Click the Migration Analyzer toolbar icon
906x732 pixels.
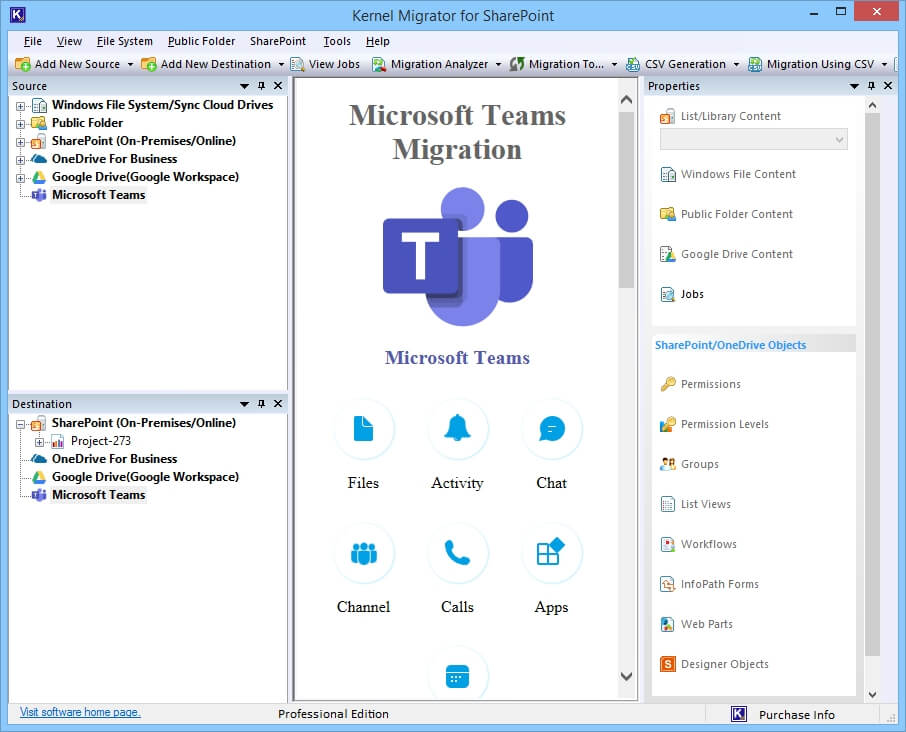(x=378, y=64)
